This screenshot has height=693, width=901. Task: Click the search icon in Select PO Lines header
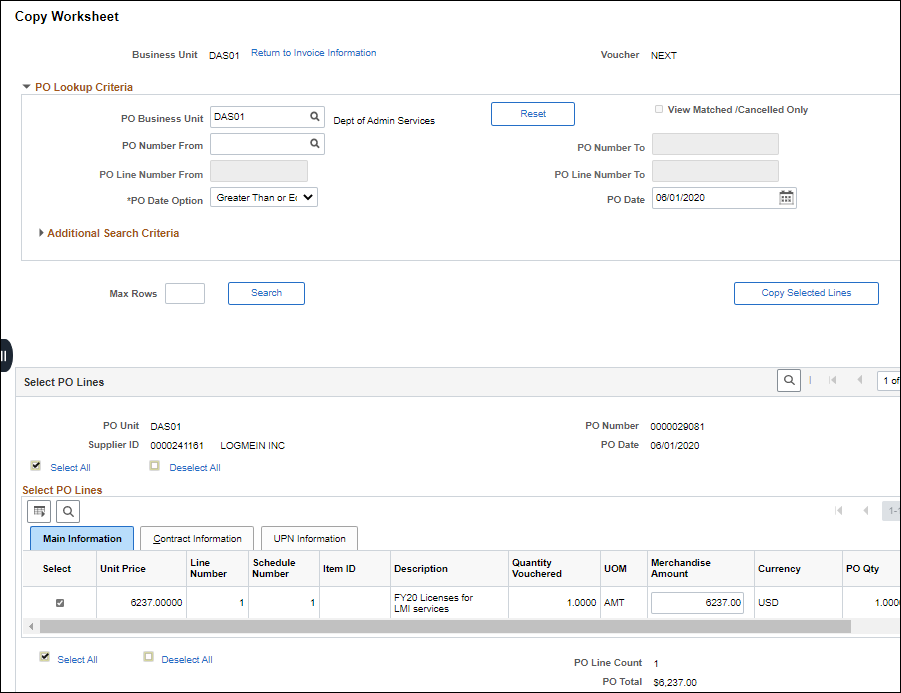point(789,381)
